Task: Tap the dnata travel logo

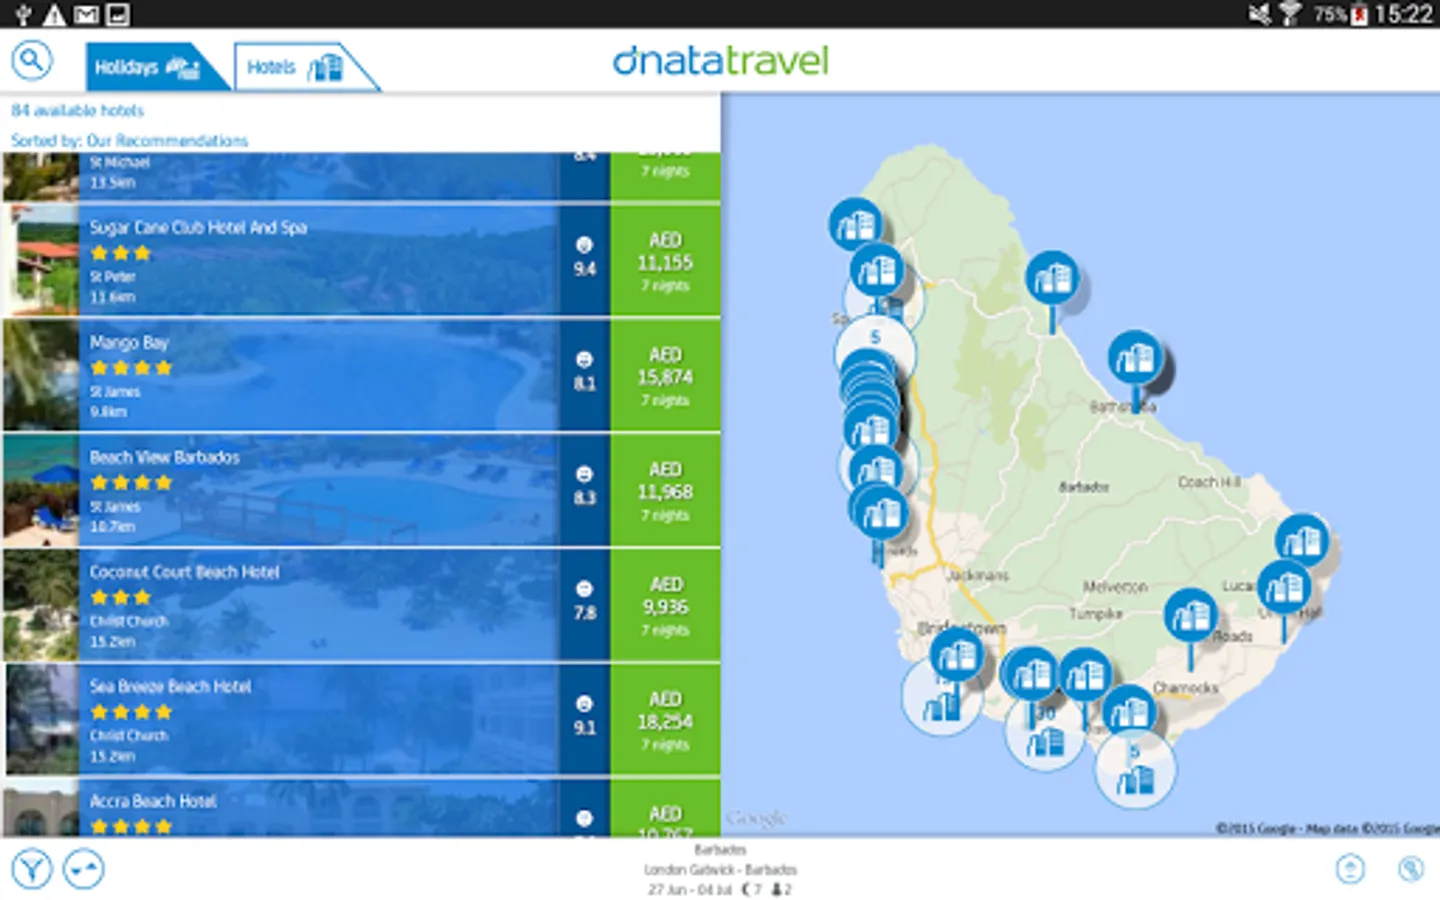Action: (720, 61)
